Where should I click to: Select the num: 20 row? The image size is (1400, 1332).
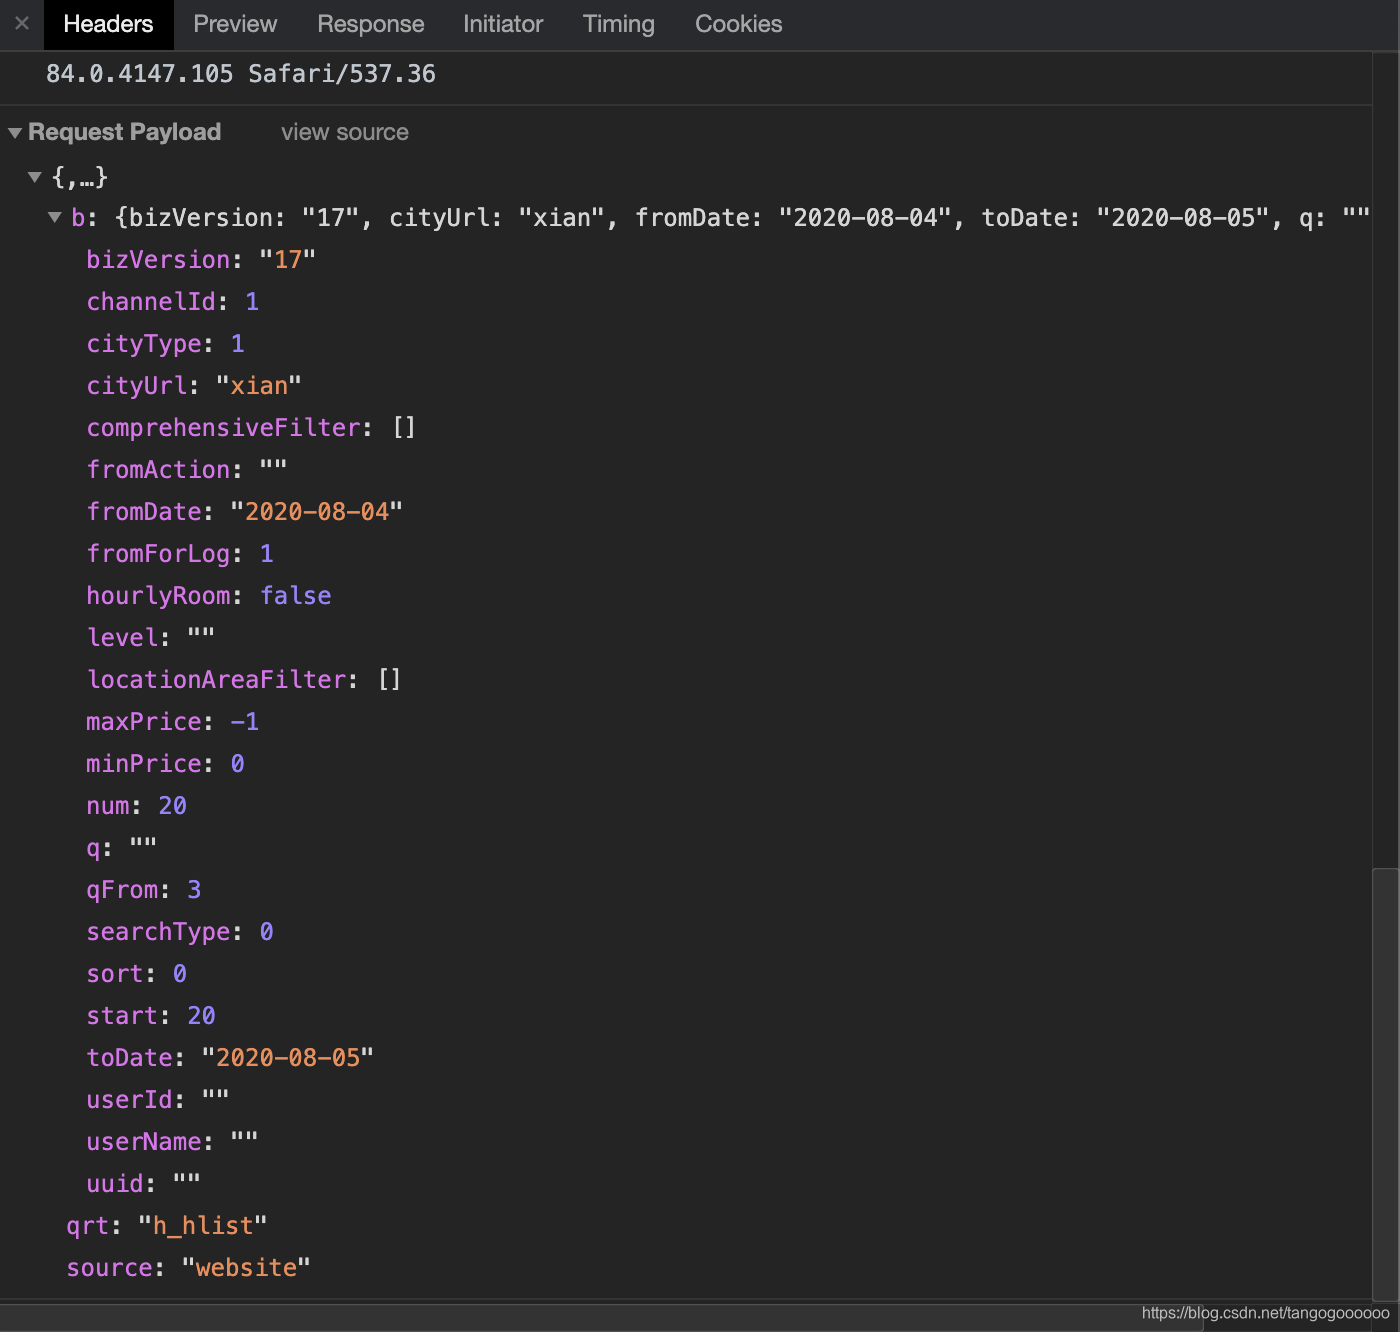tap(137, 806)
